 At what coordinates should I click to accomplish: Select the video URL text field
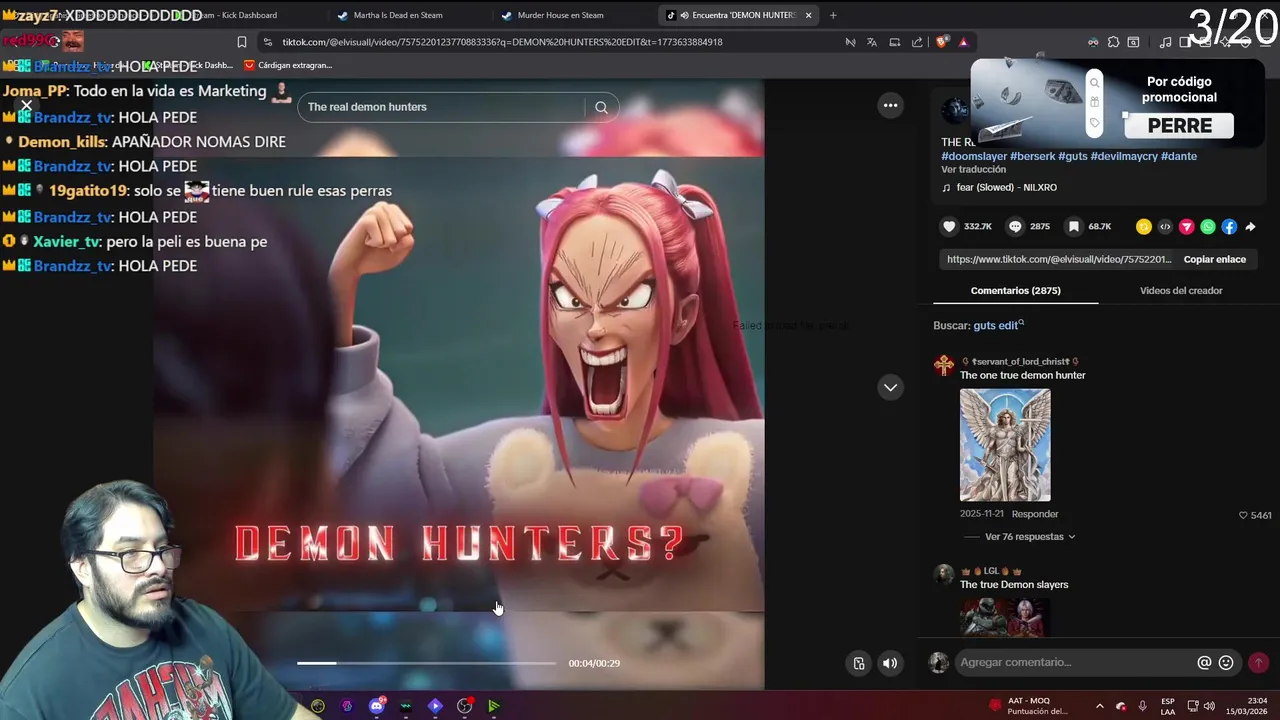point(1059,259)
